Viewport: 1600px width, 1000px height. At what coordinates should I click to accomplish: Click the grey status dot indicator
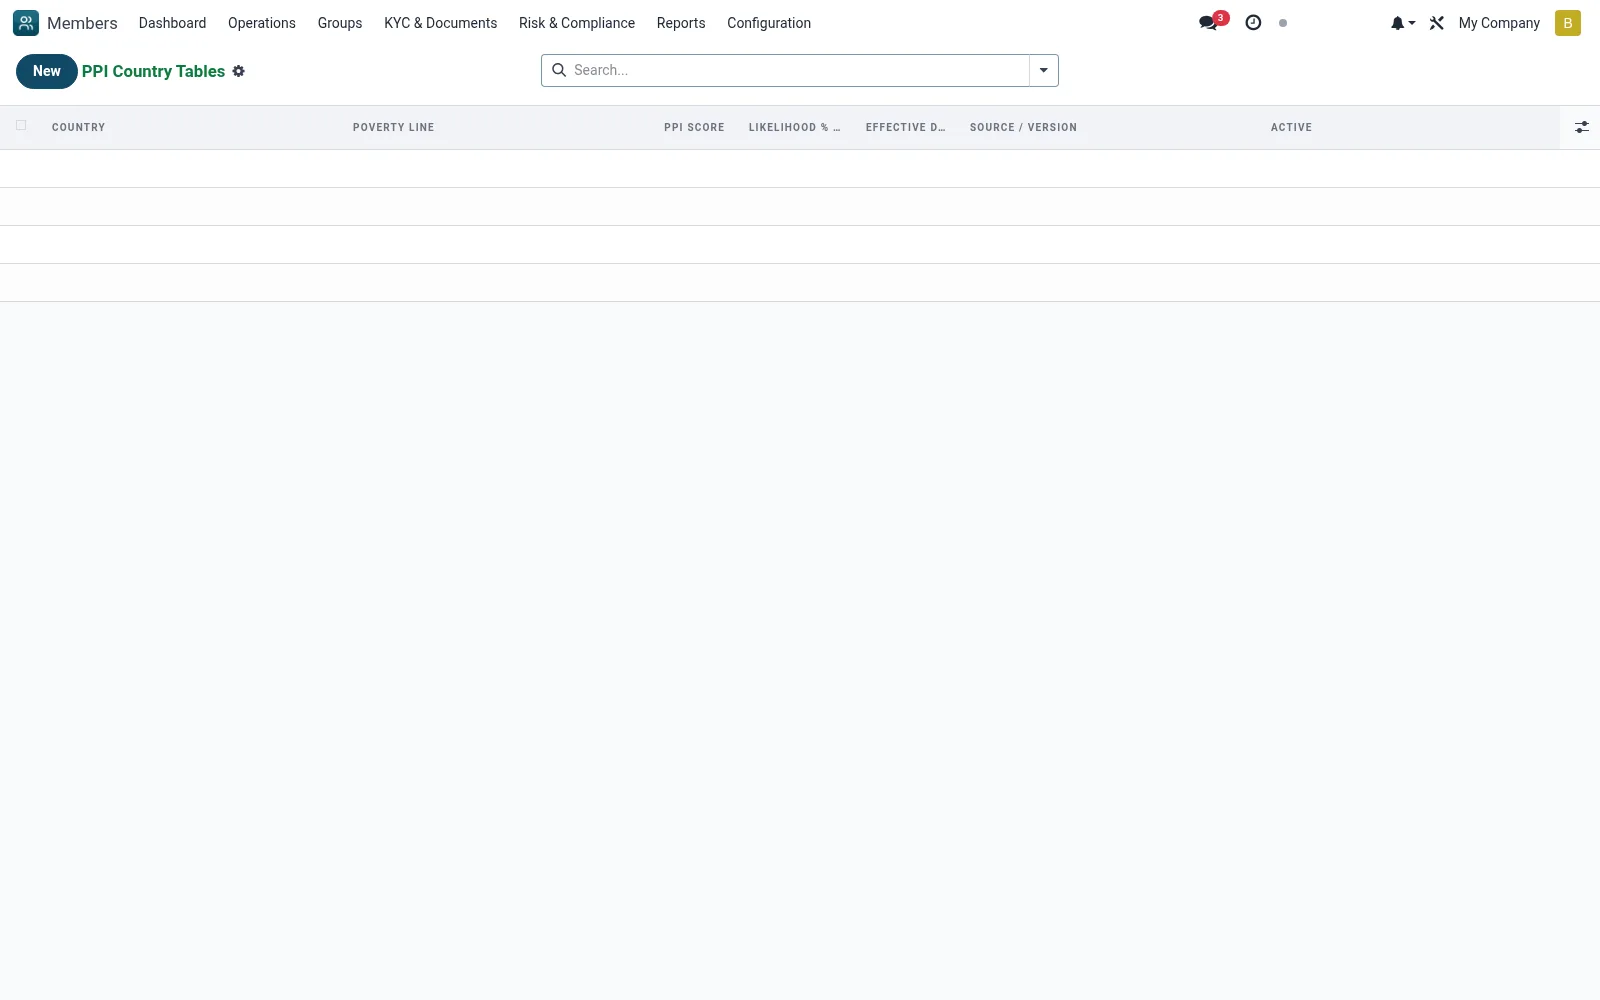tap(1283, 23)
